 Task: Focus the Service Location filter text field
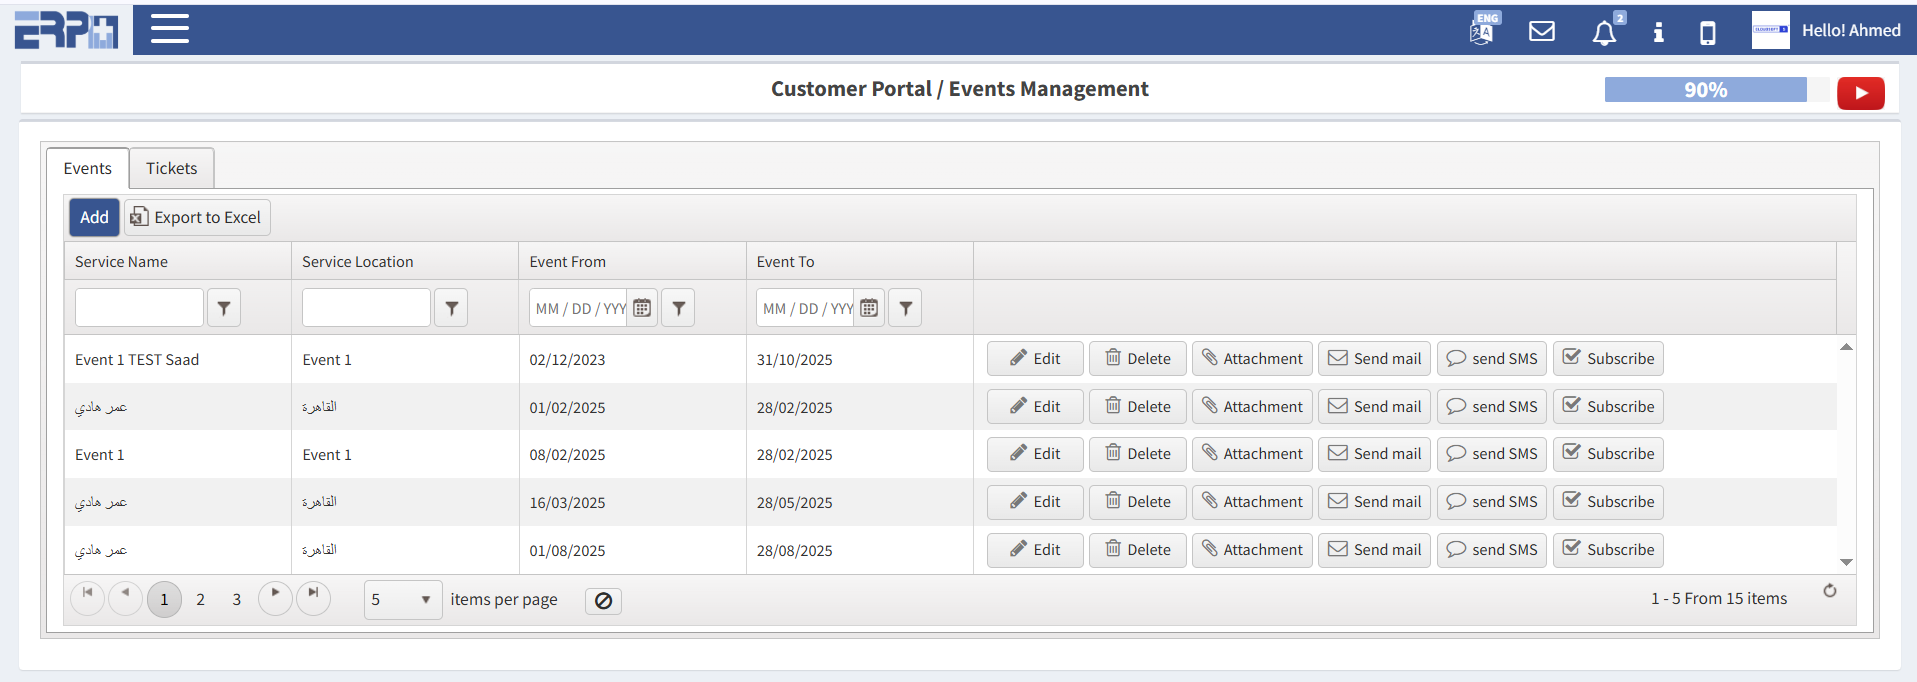click(x=366, y=308)
